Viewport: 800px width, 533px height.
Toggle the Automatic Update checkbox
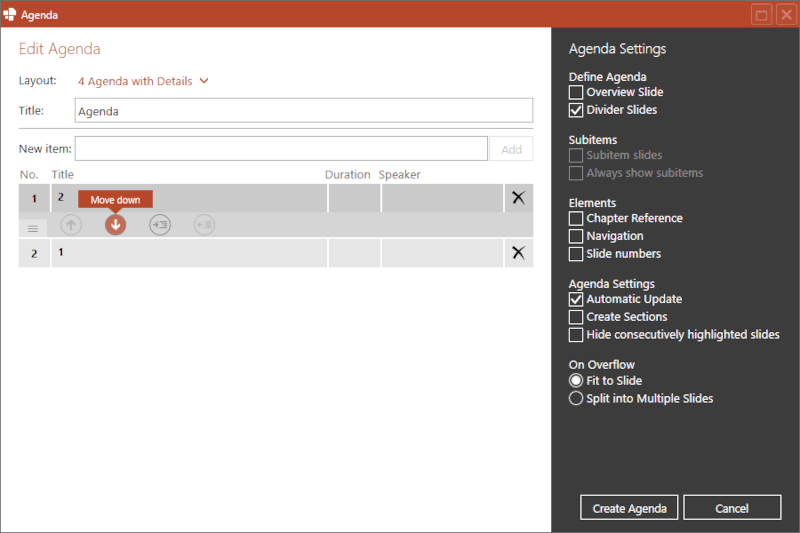tap(576, 299)
